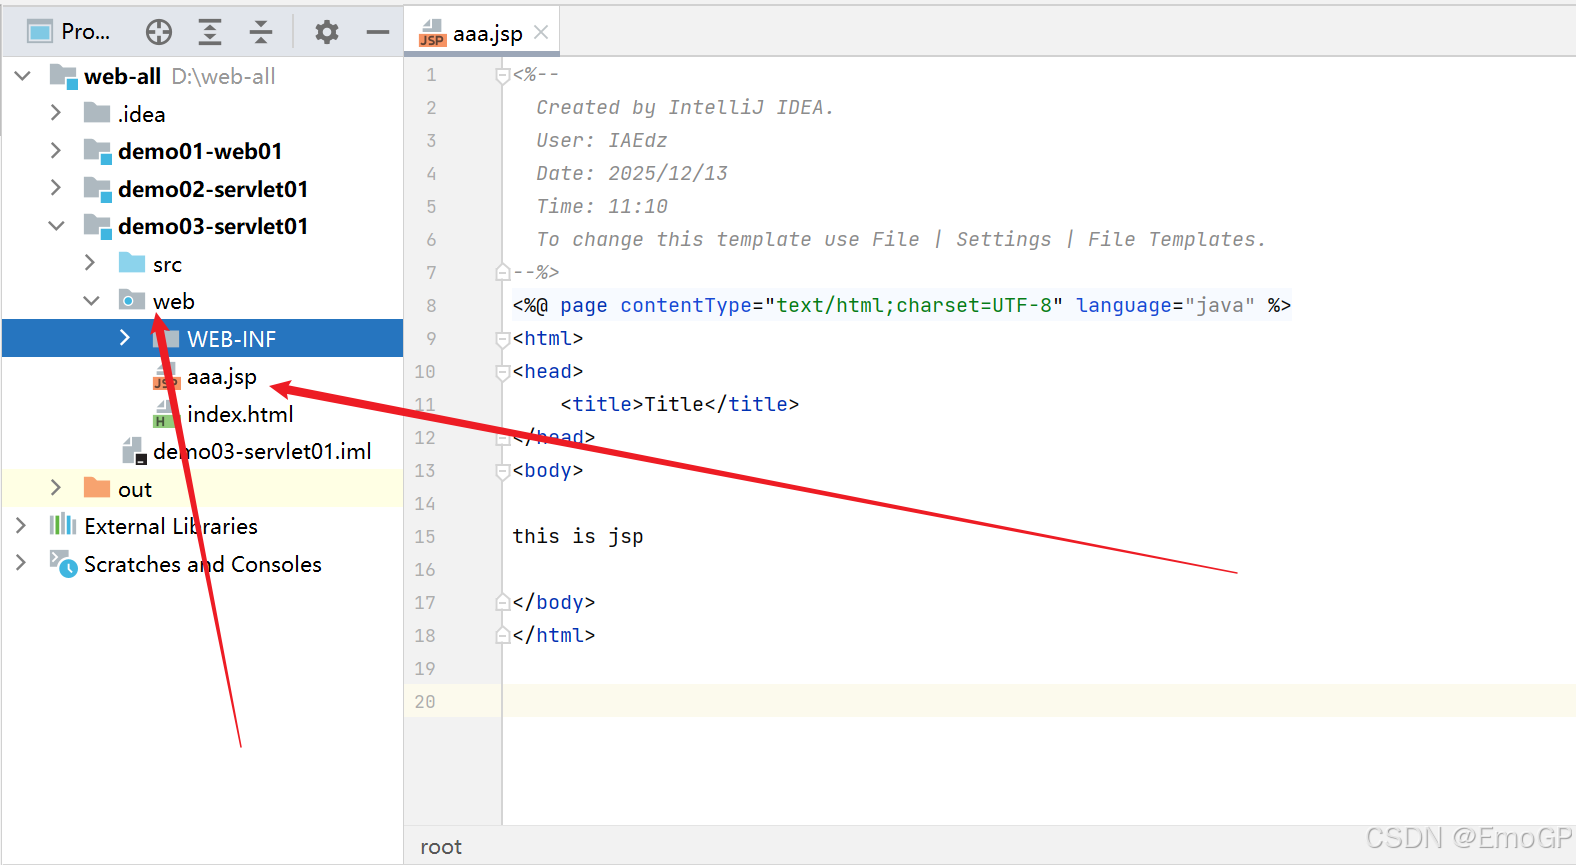Open the Project view dropdown
1576x865 pixels.
point(68,32)
